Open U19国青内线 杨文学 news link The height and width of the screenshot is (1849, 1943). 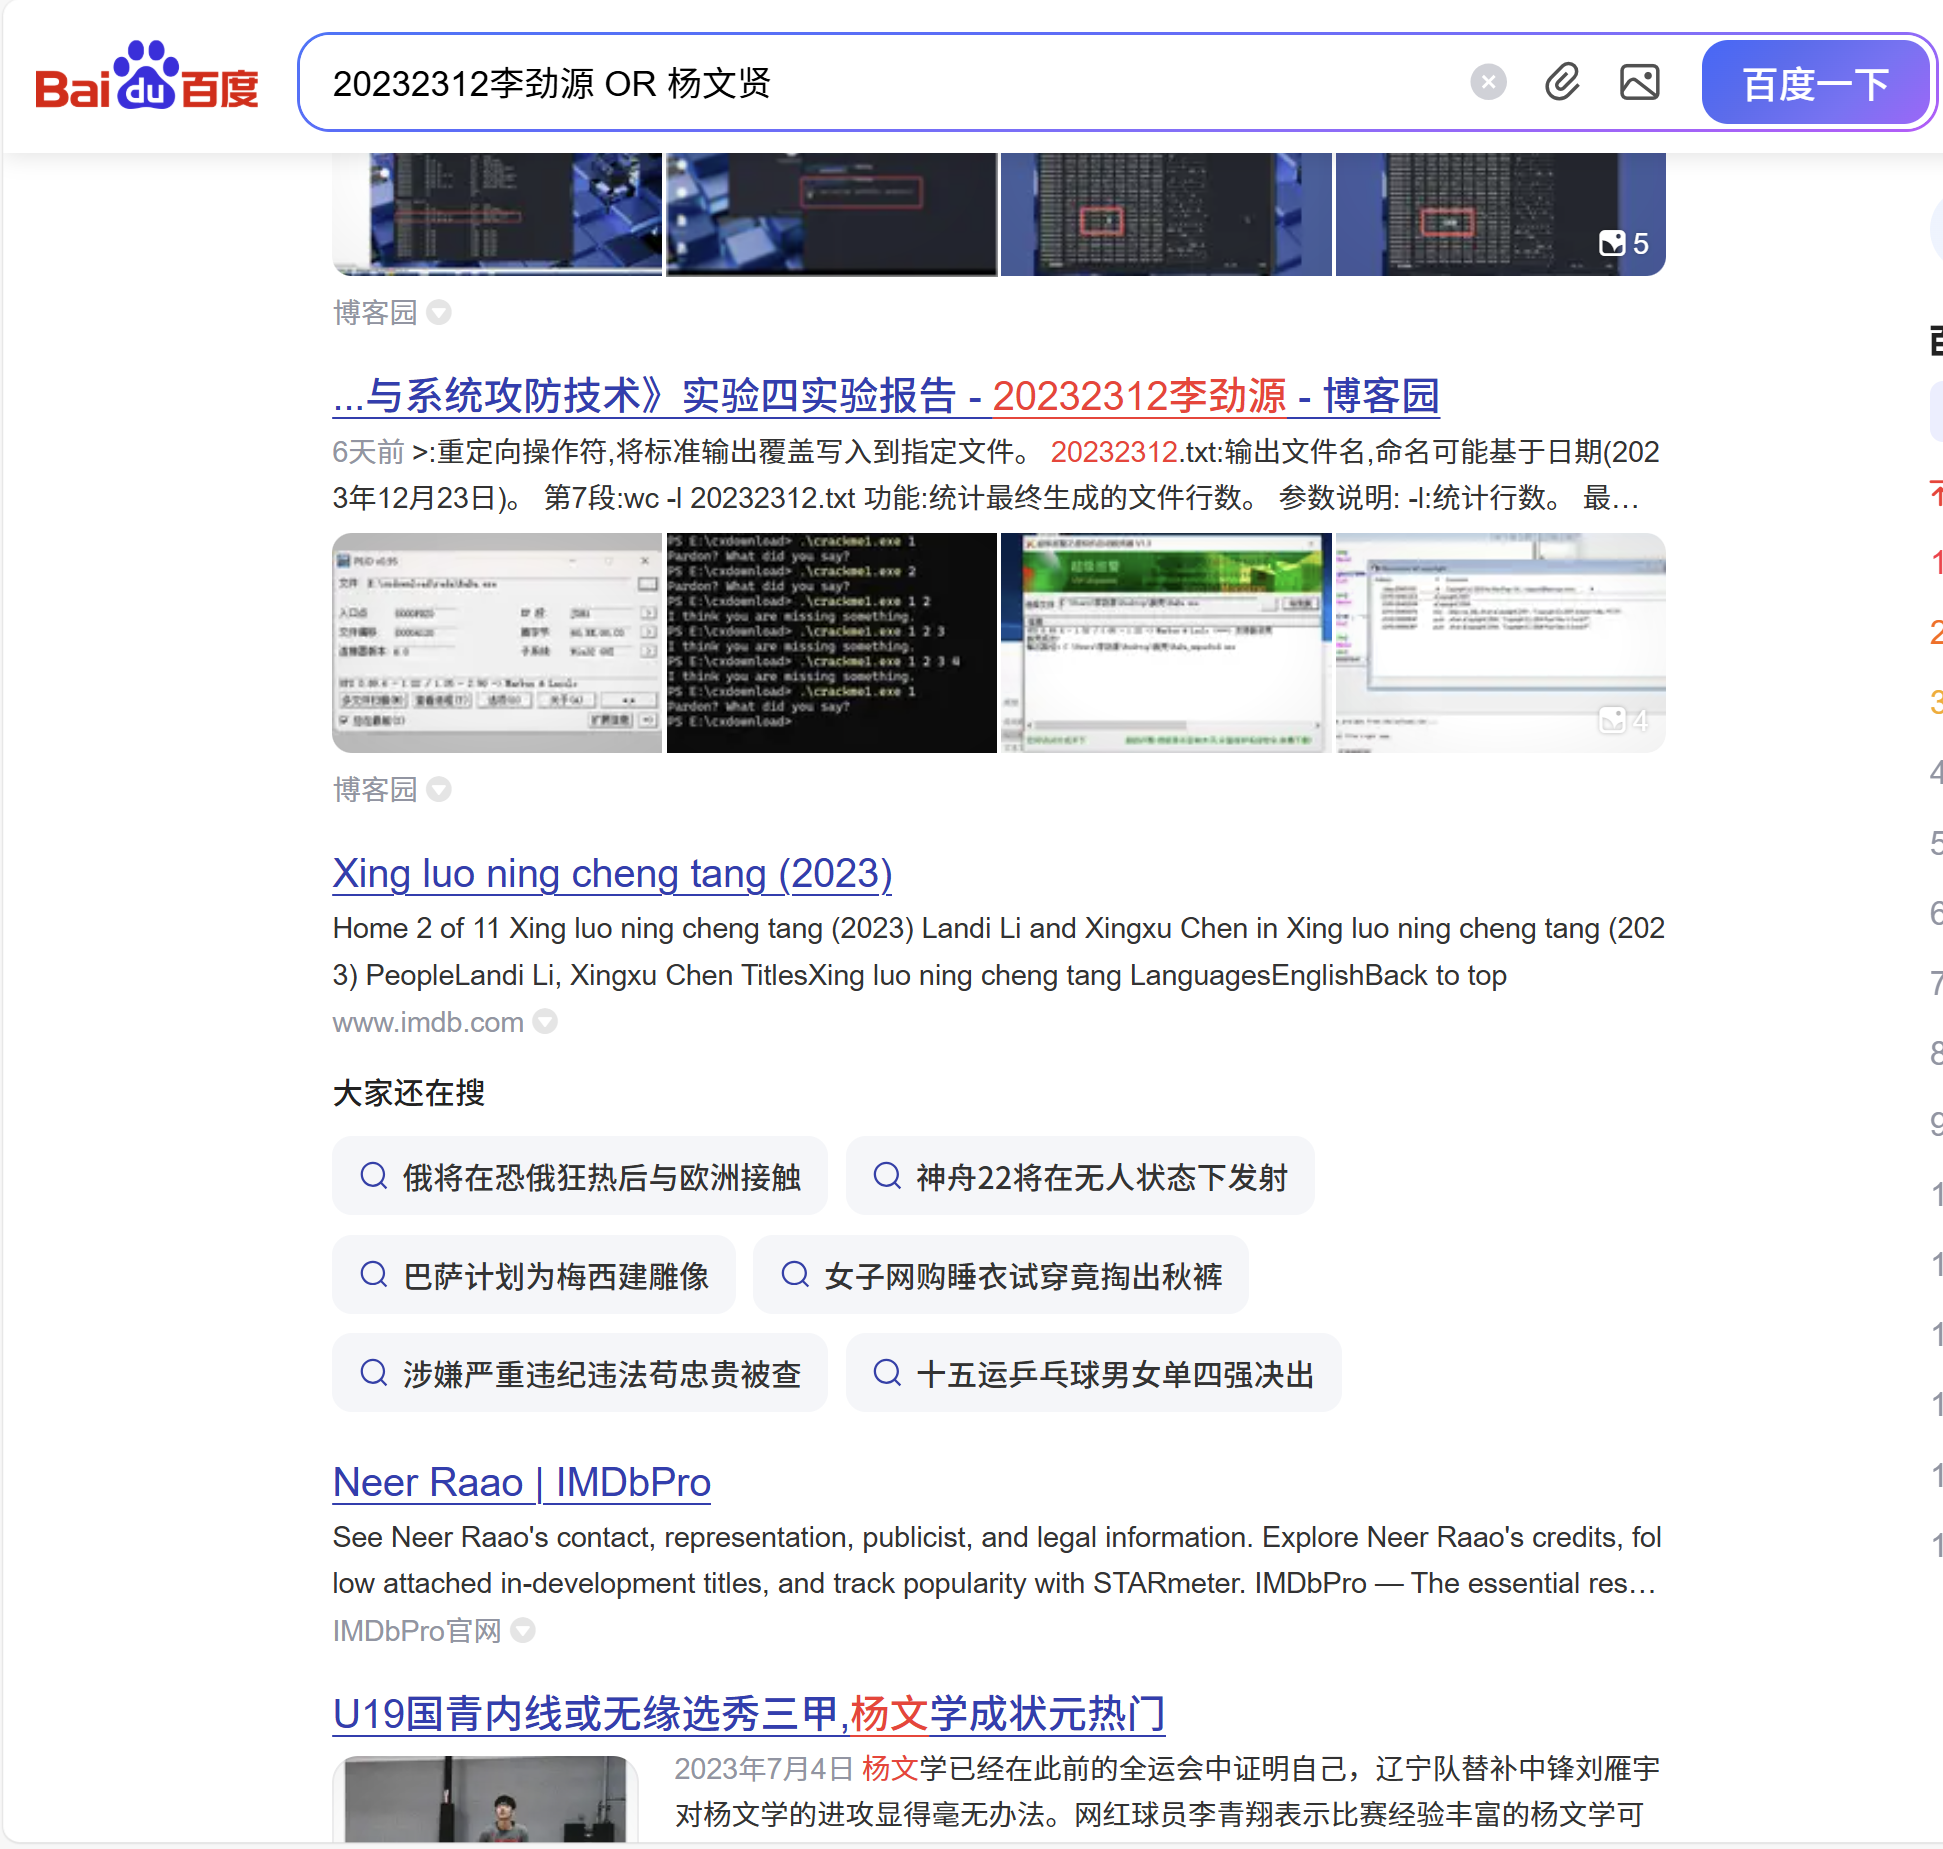(x=748, y=1714)
